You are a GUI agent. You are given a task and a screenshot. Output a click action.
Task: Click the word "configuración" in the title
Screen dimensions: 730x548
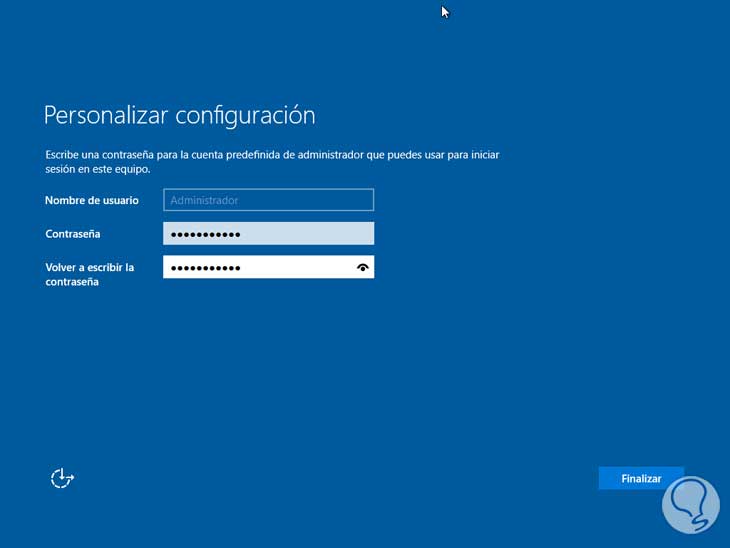(x=245, y=115)
